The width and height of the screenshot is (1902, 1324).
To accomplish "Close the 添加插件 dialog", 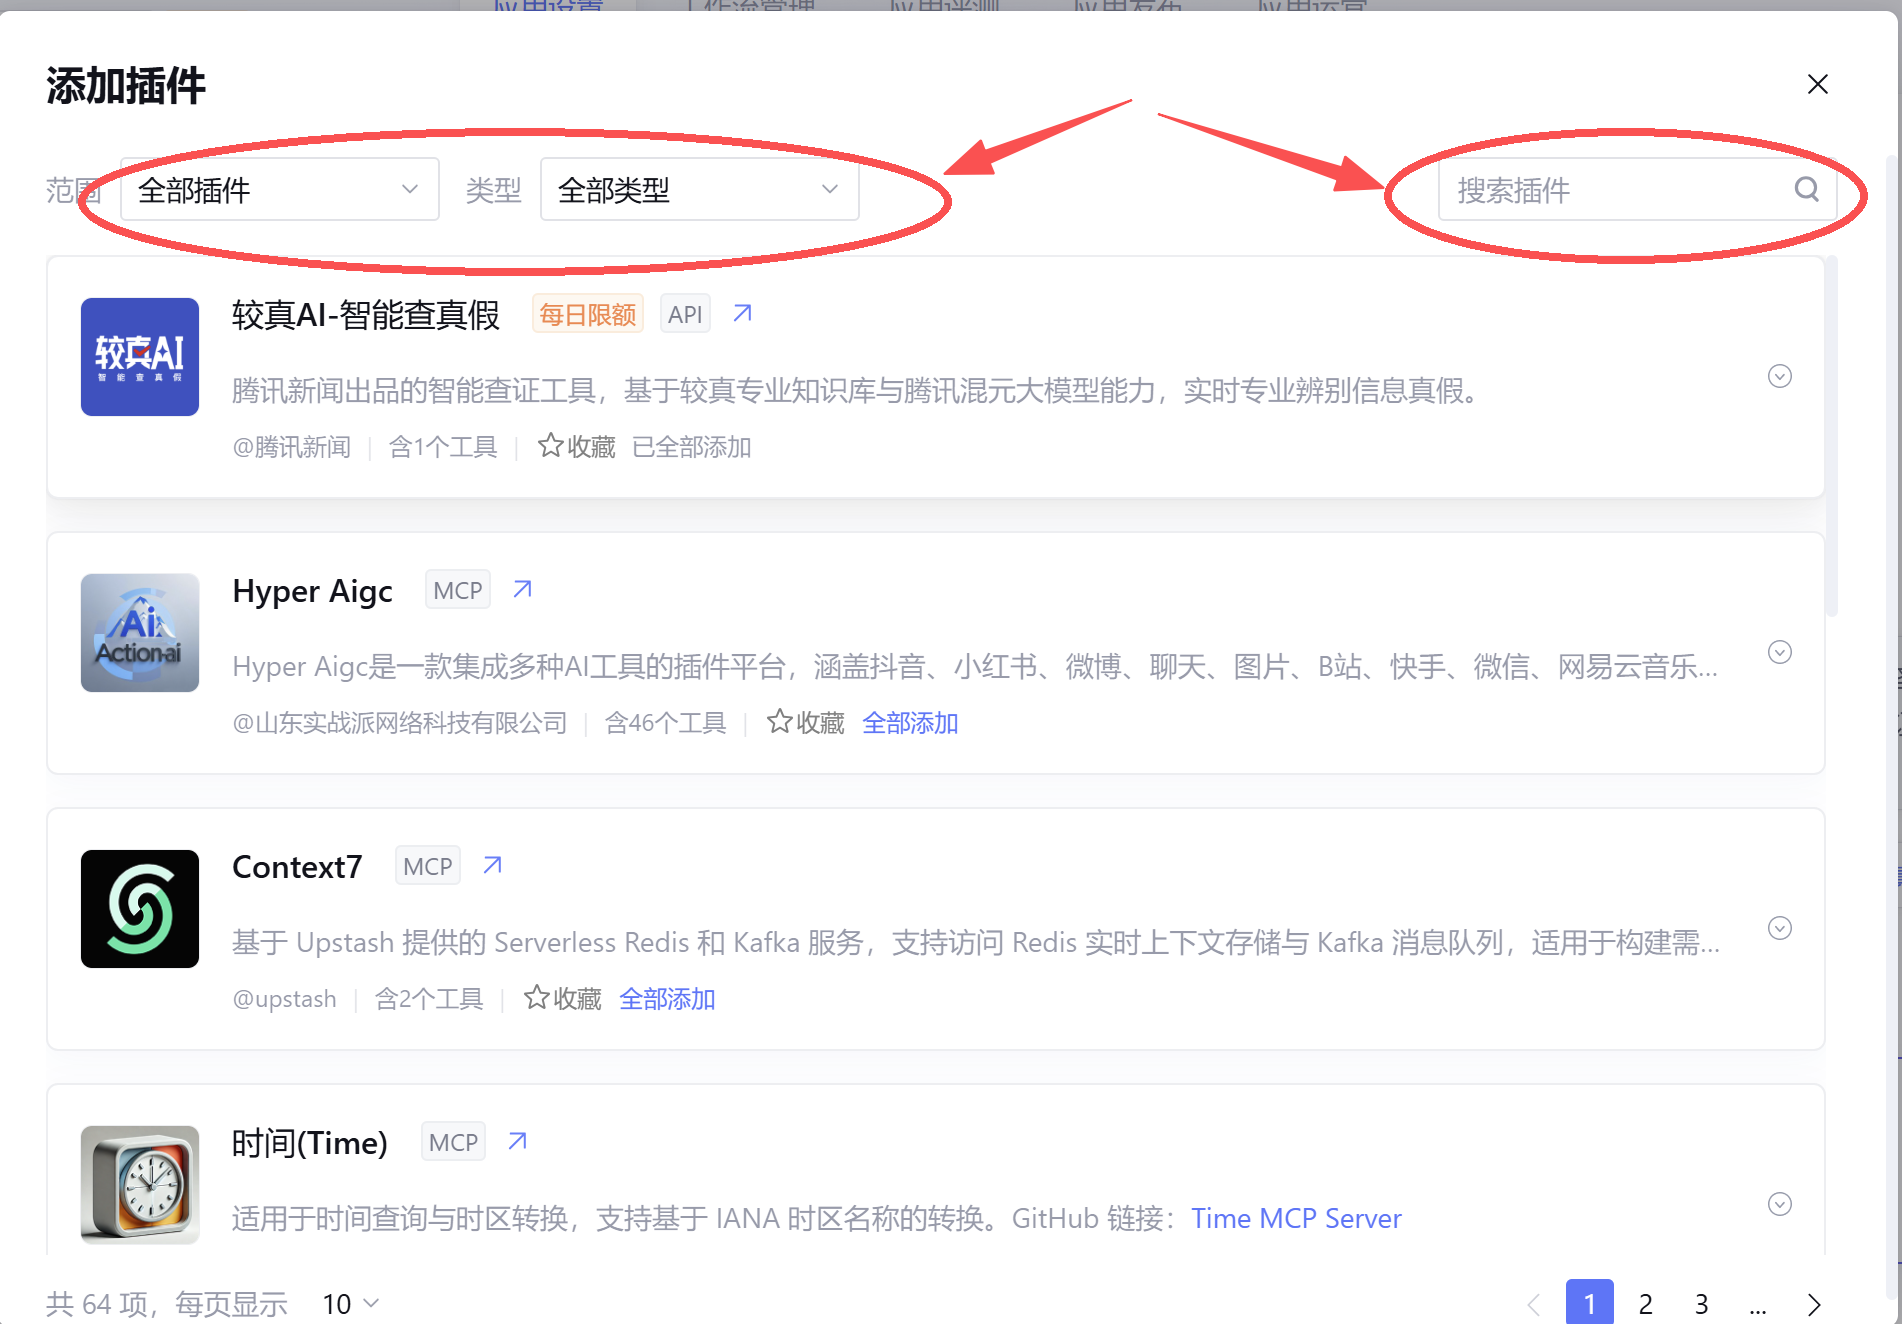I will pos(1817,84).
